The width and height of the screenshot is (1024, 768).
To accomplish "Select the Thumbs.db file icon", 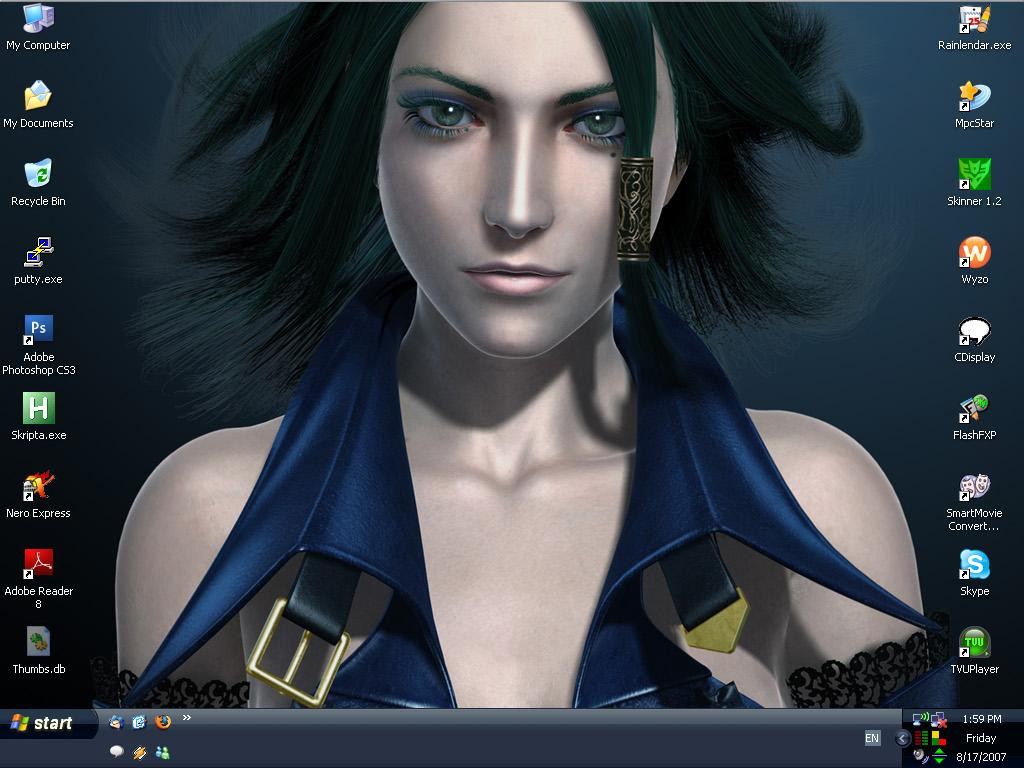I will (x=38, y=650).
